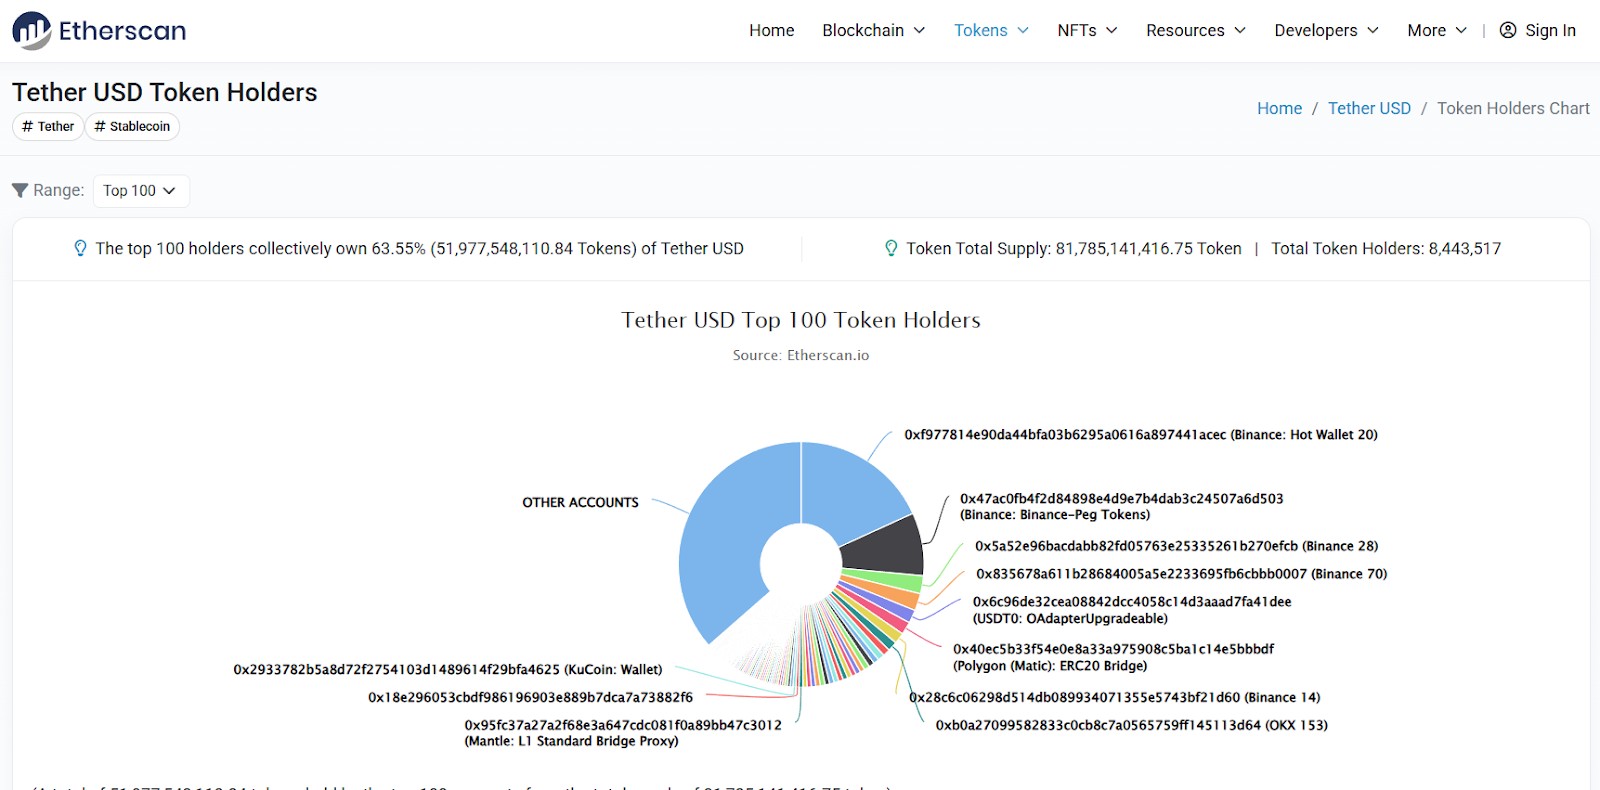Expand the Tokens menu

click(x=991, y=30)
